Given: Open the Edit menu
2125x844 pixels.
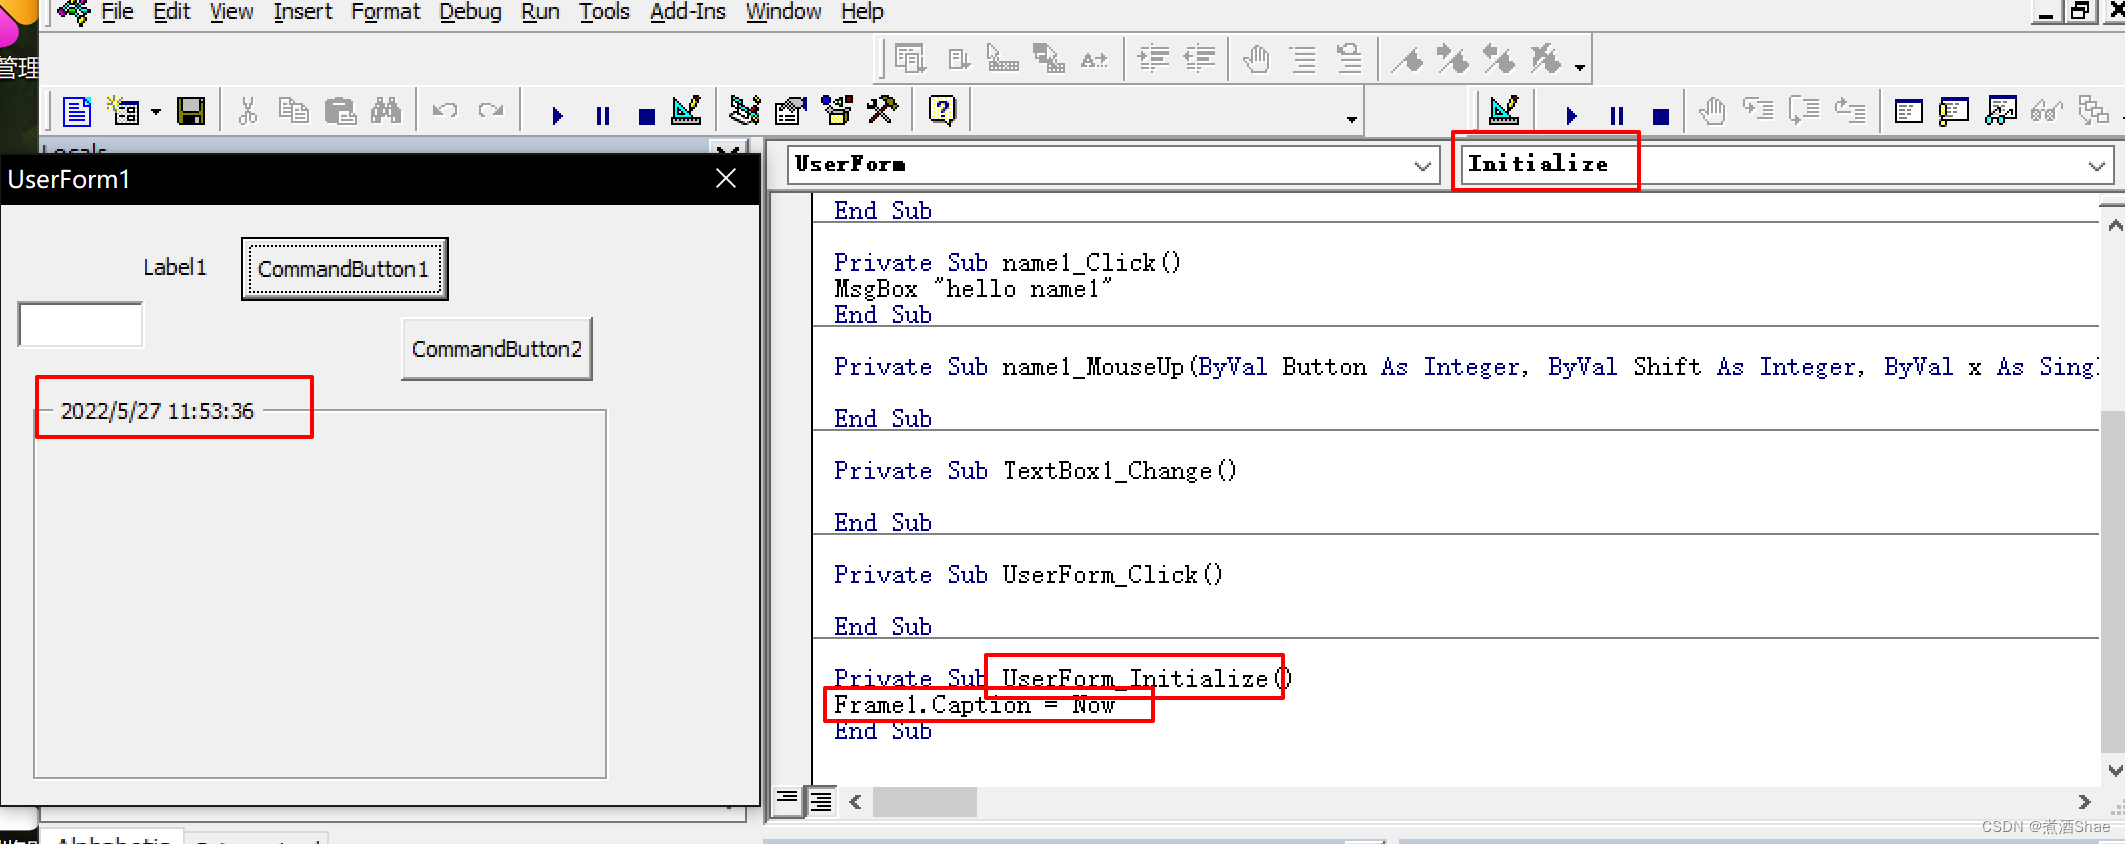Looking at the screenshot, I should [x=171, y=12].
